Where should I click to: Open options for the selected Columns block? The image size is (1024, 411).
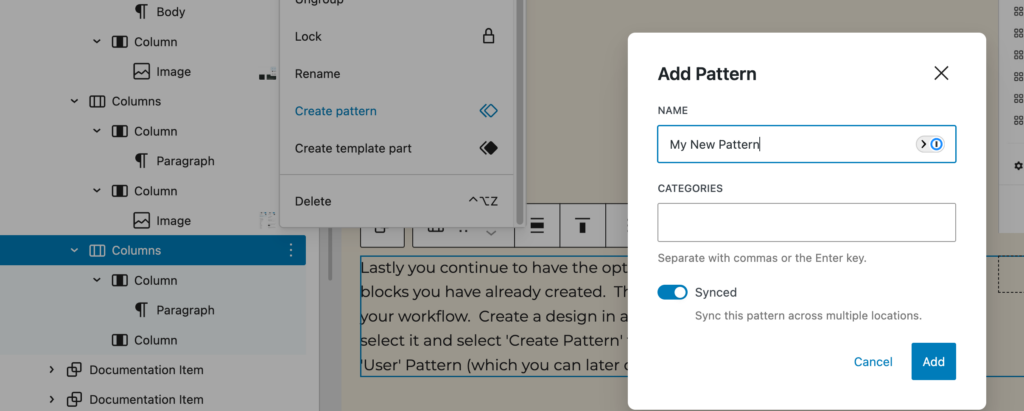click(x=291, y=250)
